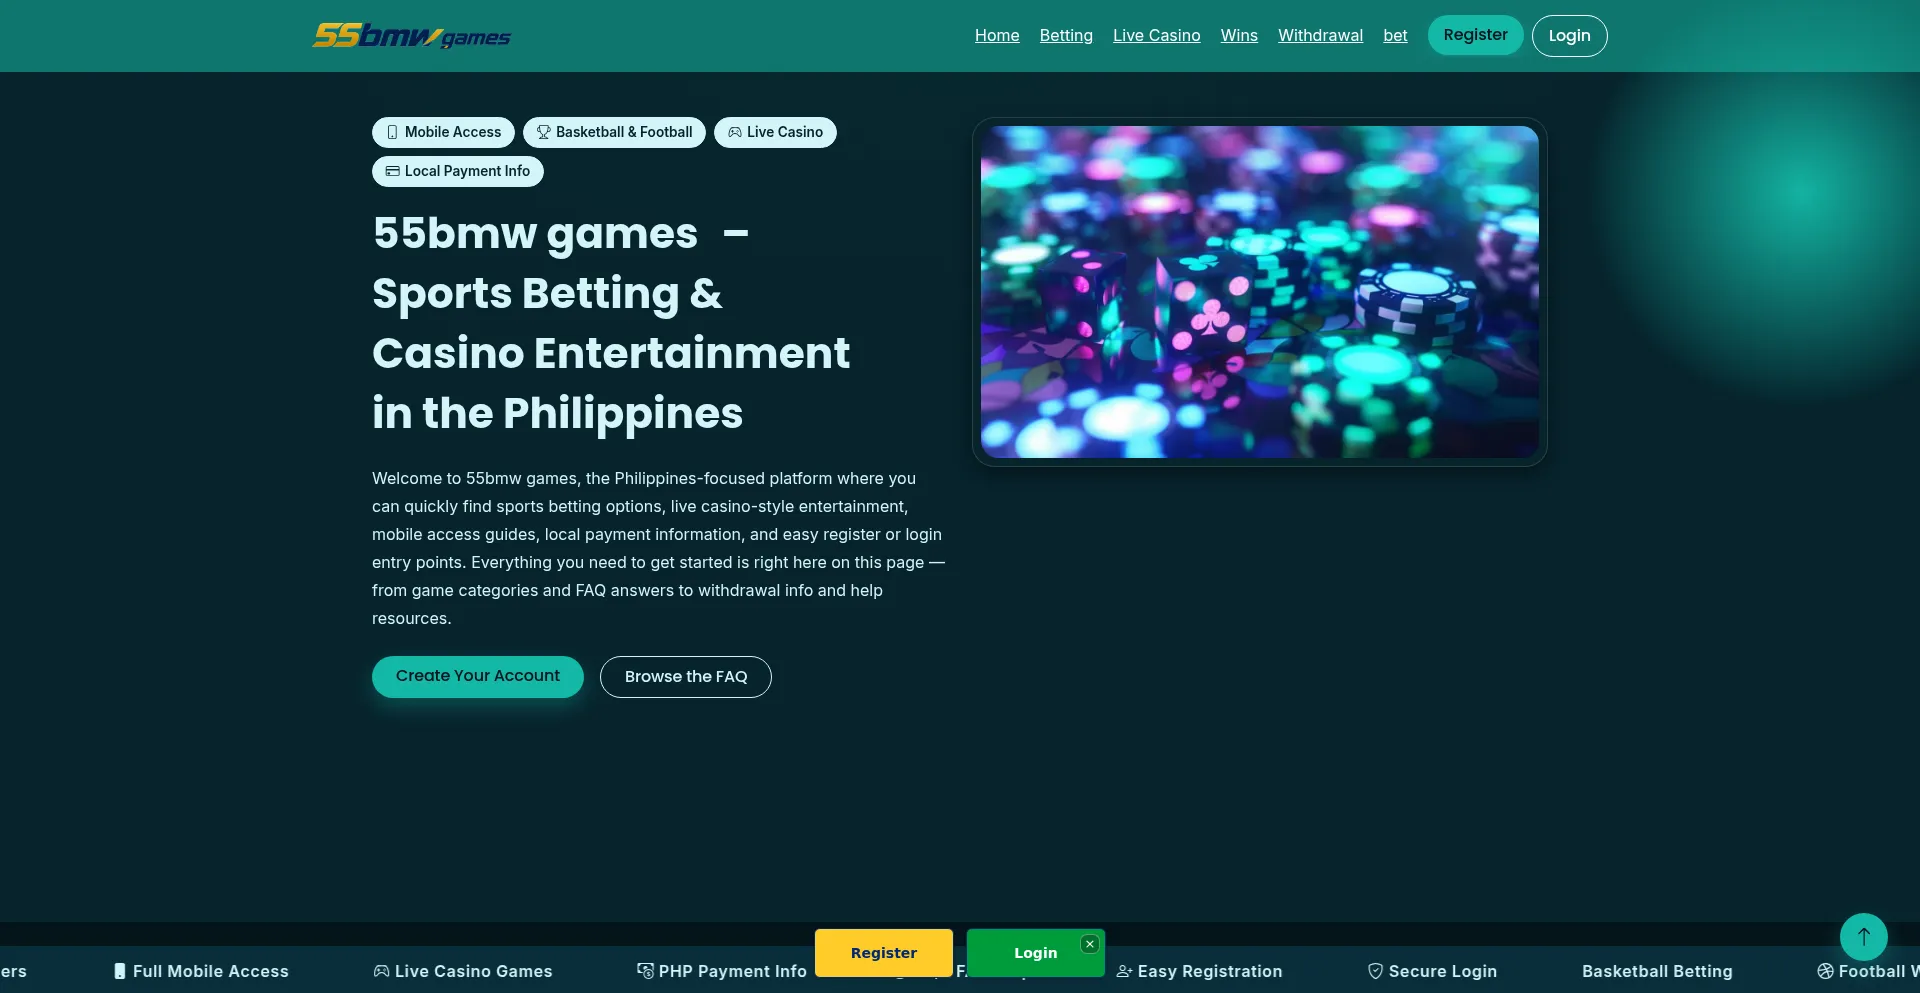Select the Basketball & Football chip label
Screen dimensions: 1920x993
tap(624, 132)
